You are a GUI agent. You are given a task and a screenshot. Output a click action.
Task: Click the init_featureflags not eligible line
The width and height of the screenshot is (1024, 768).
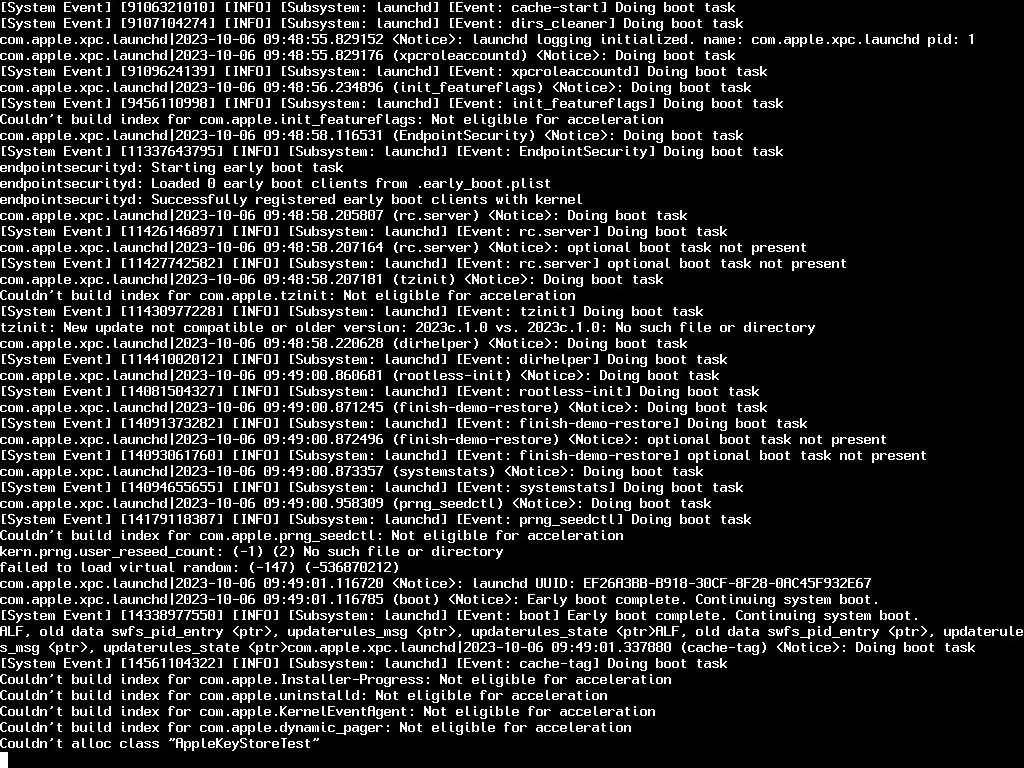(332, 120)
